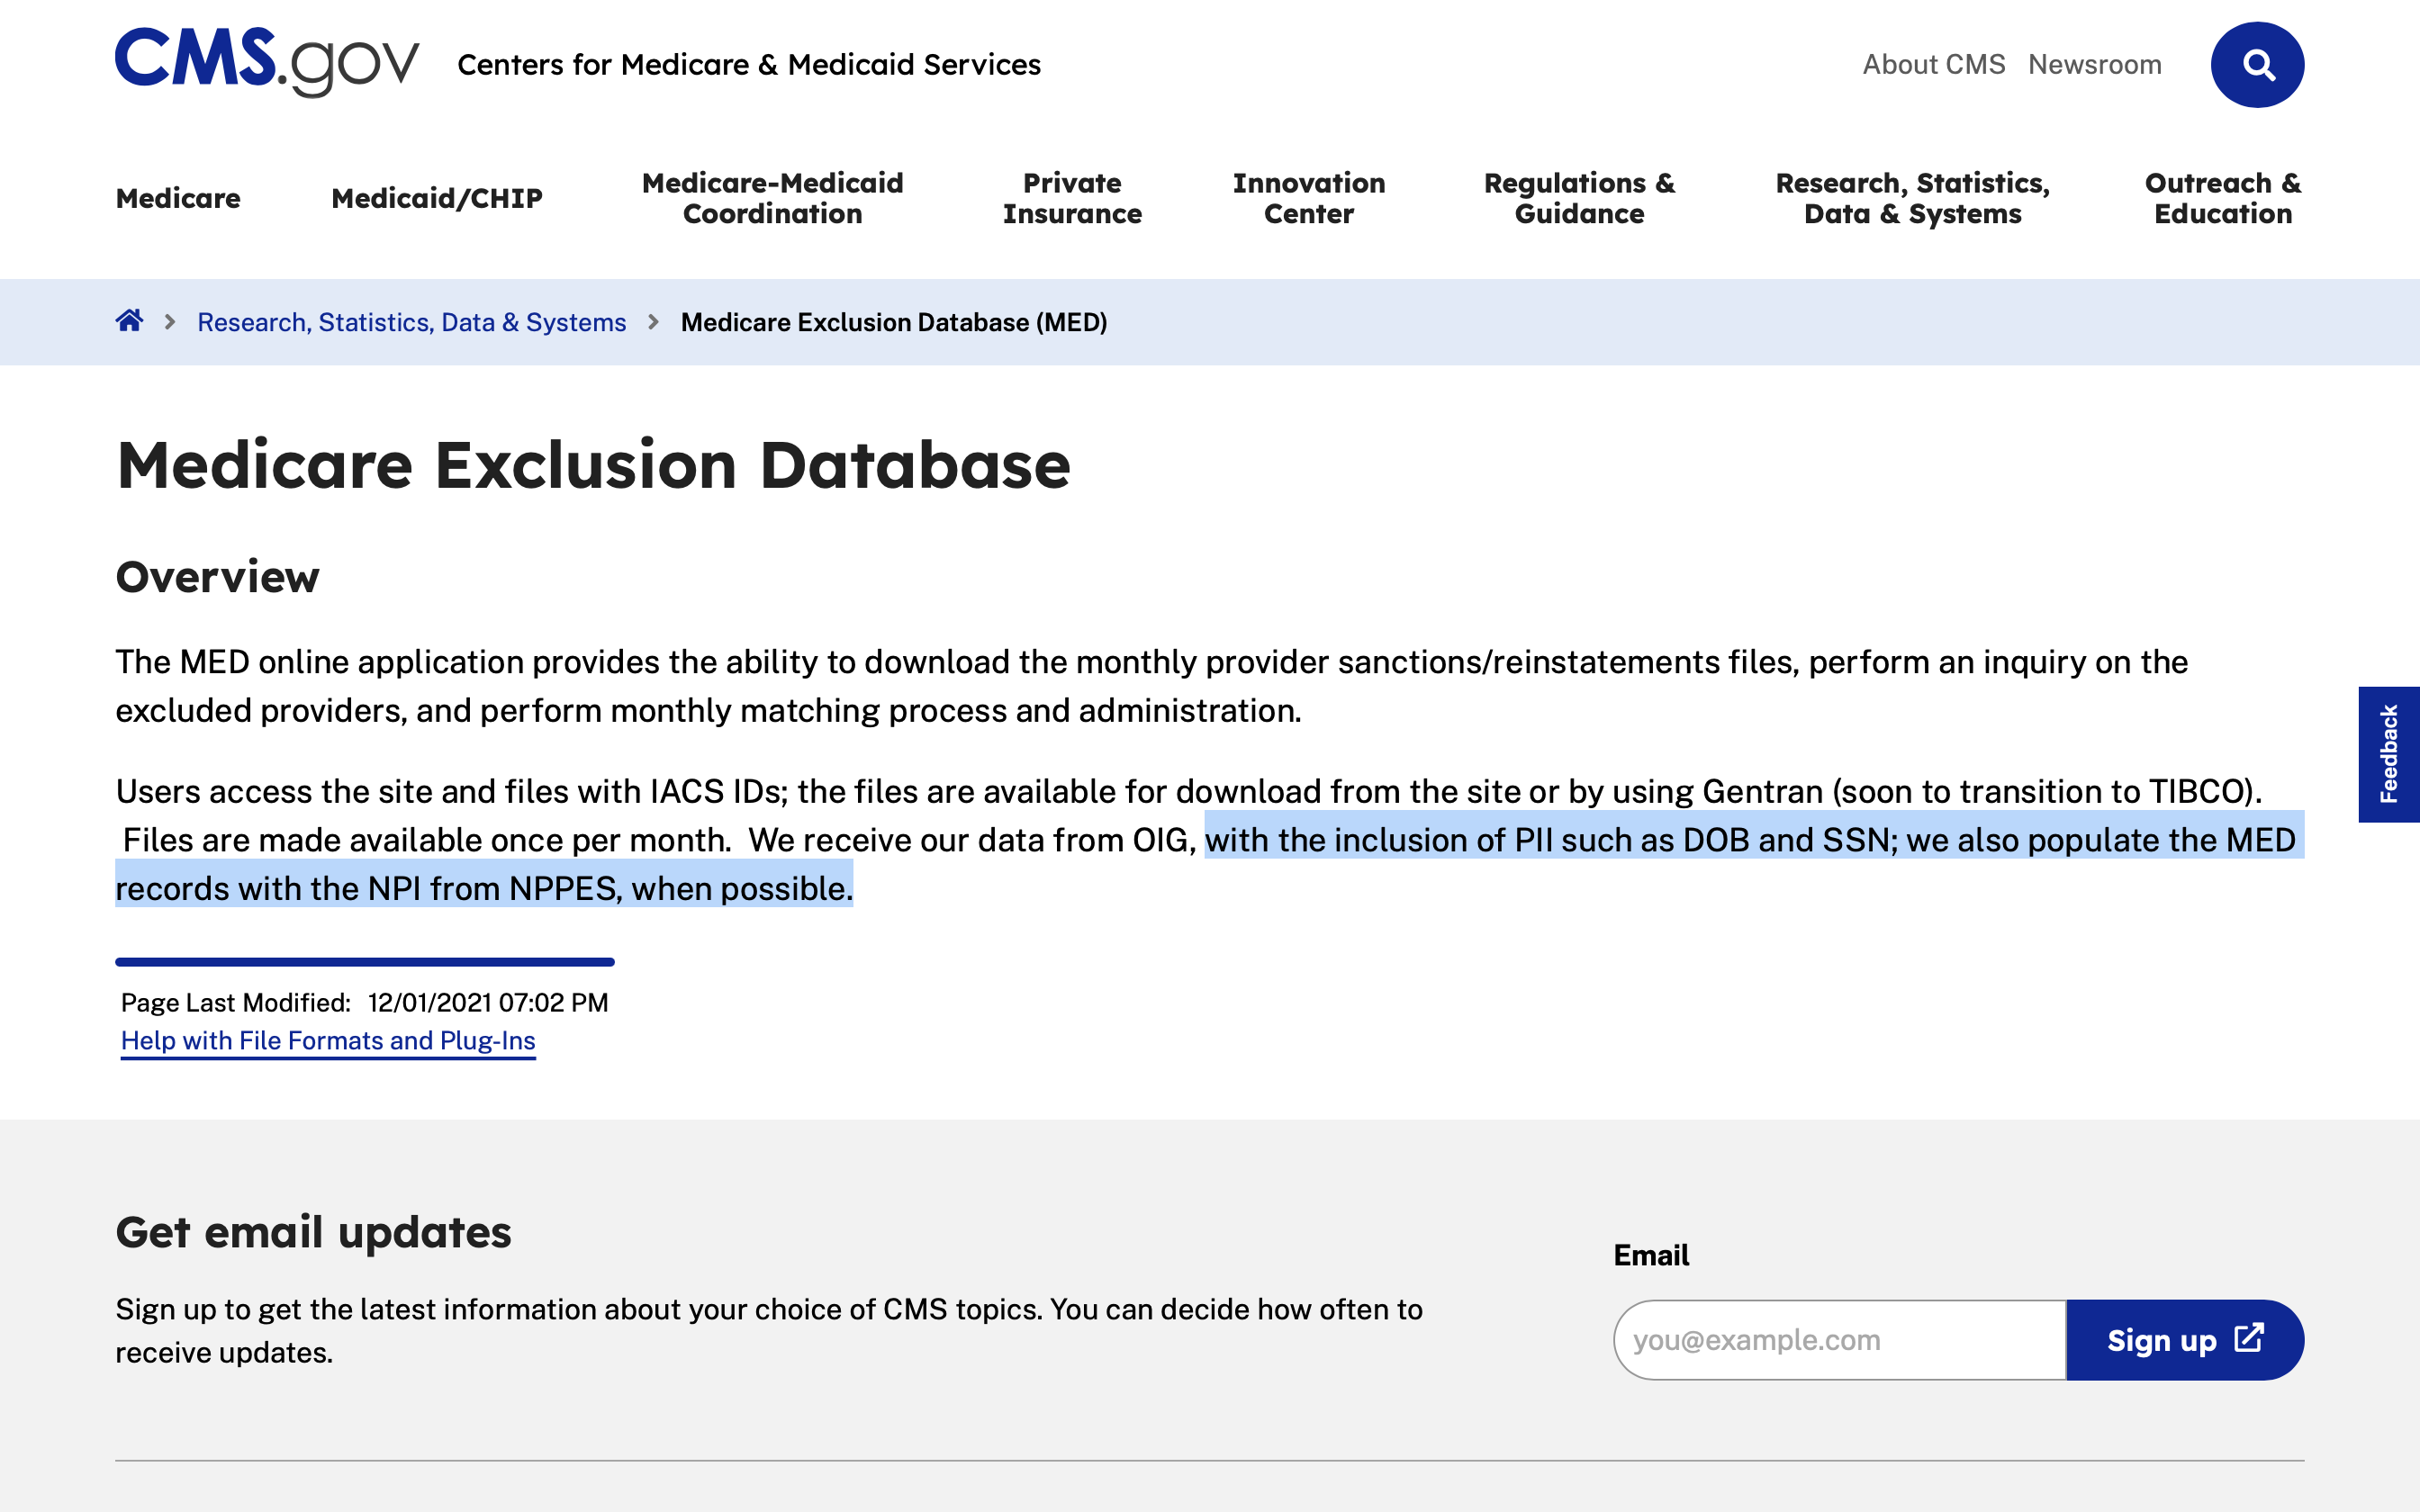The image size is (2420, 1512).
Task: Click the home breadcrumb icon
Action: 129,321
